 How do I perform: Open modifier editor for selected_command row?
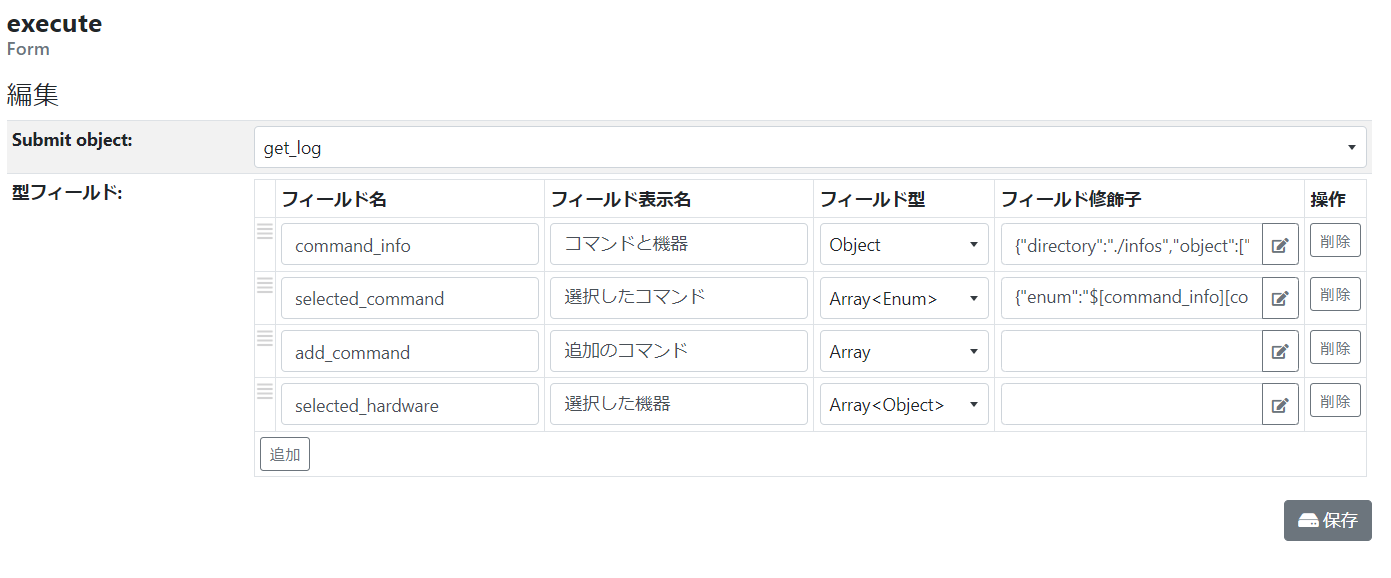(x=1280, y=298)
